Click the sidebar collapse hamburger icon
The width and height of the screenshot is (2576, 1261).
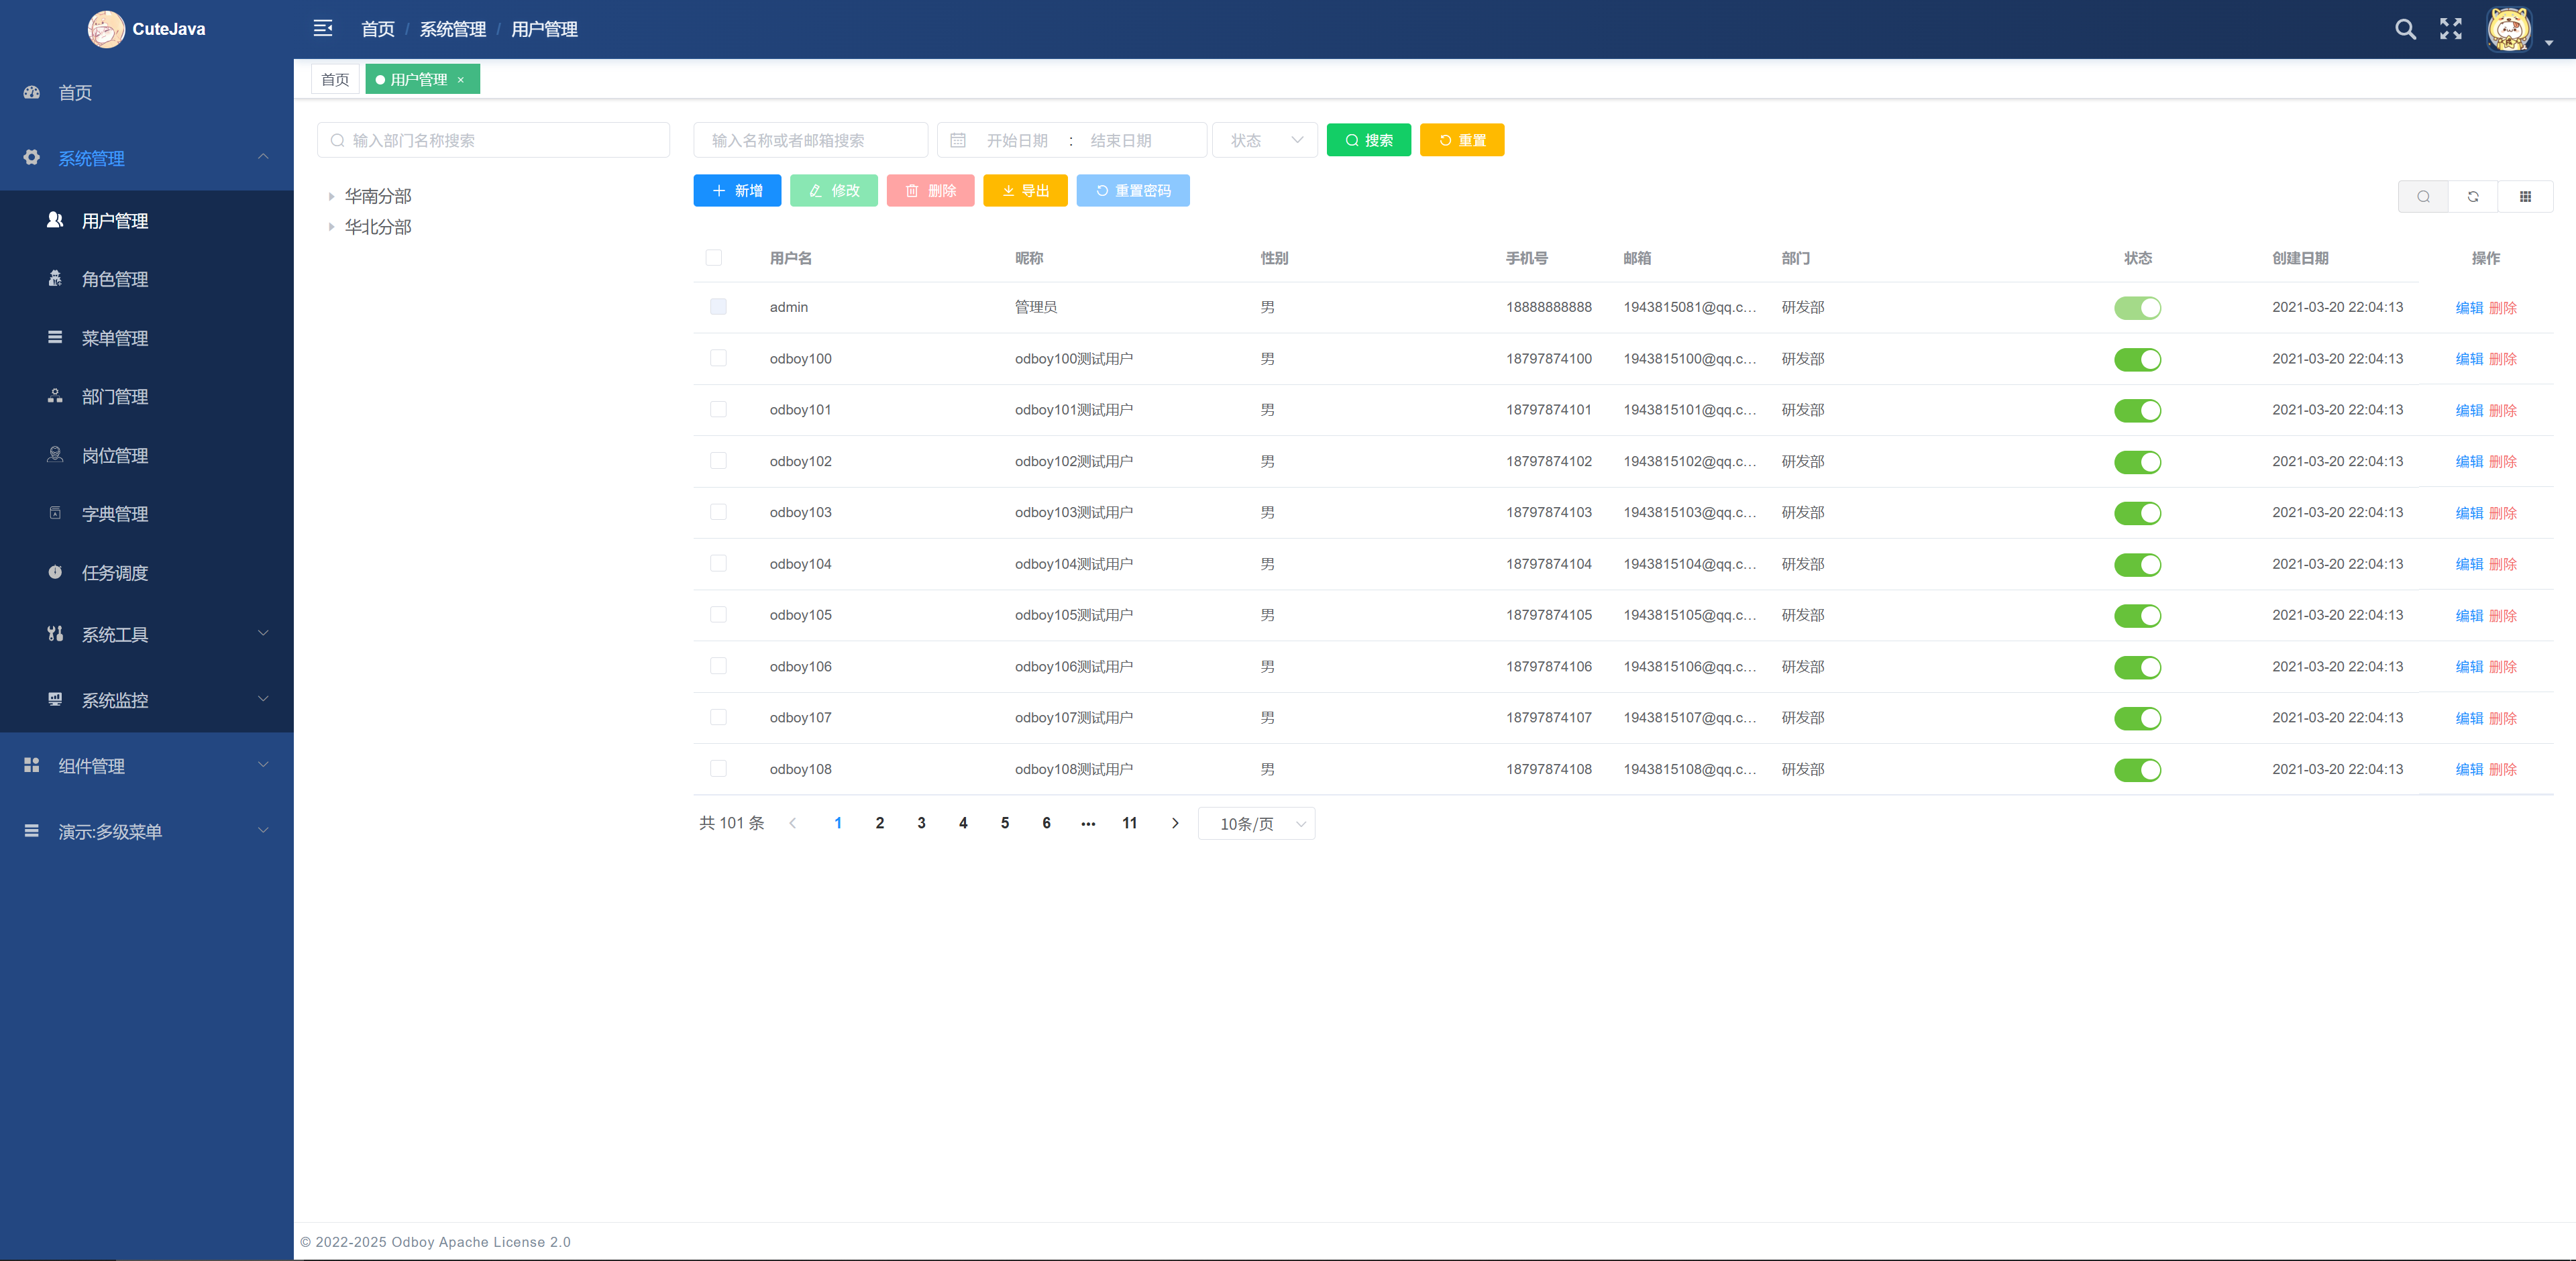point(322,28)
